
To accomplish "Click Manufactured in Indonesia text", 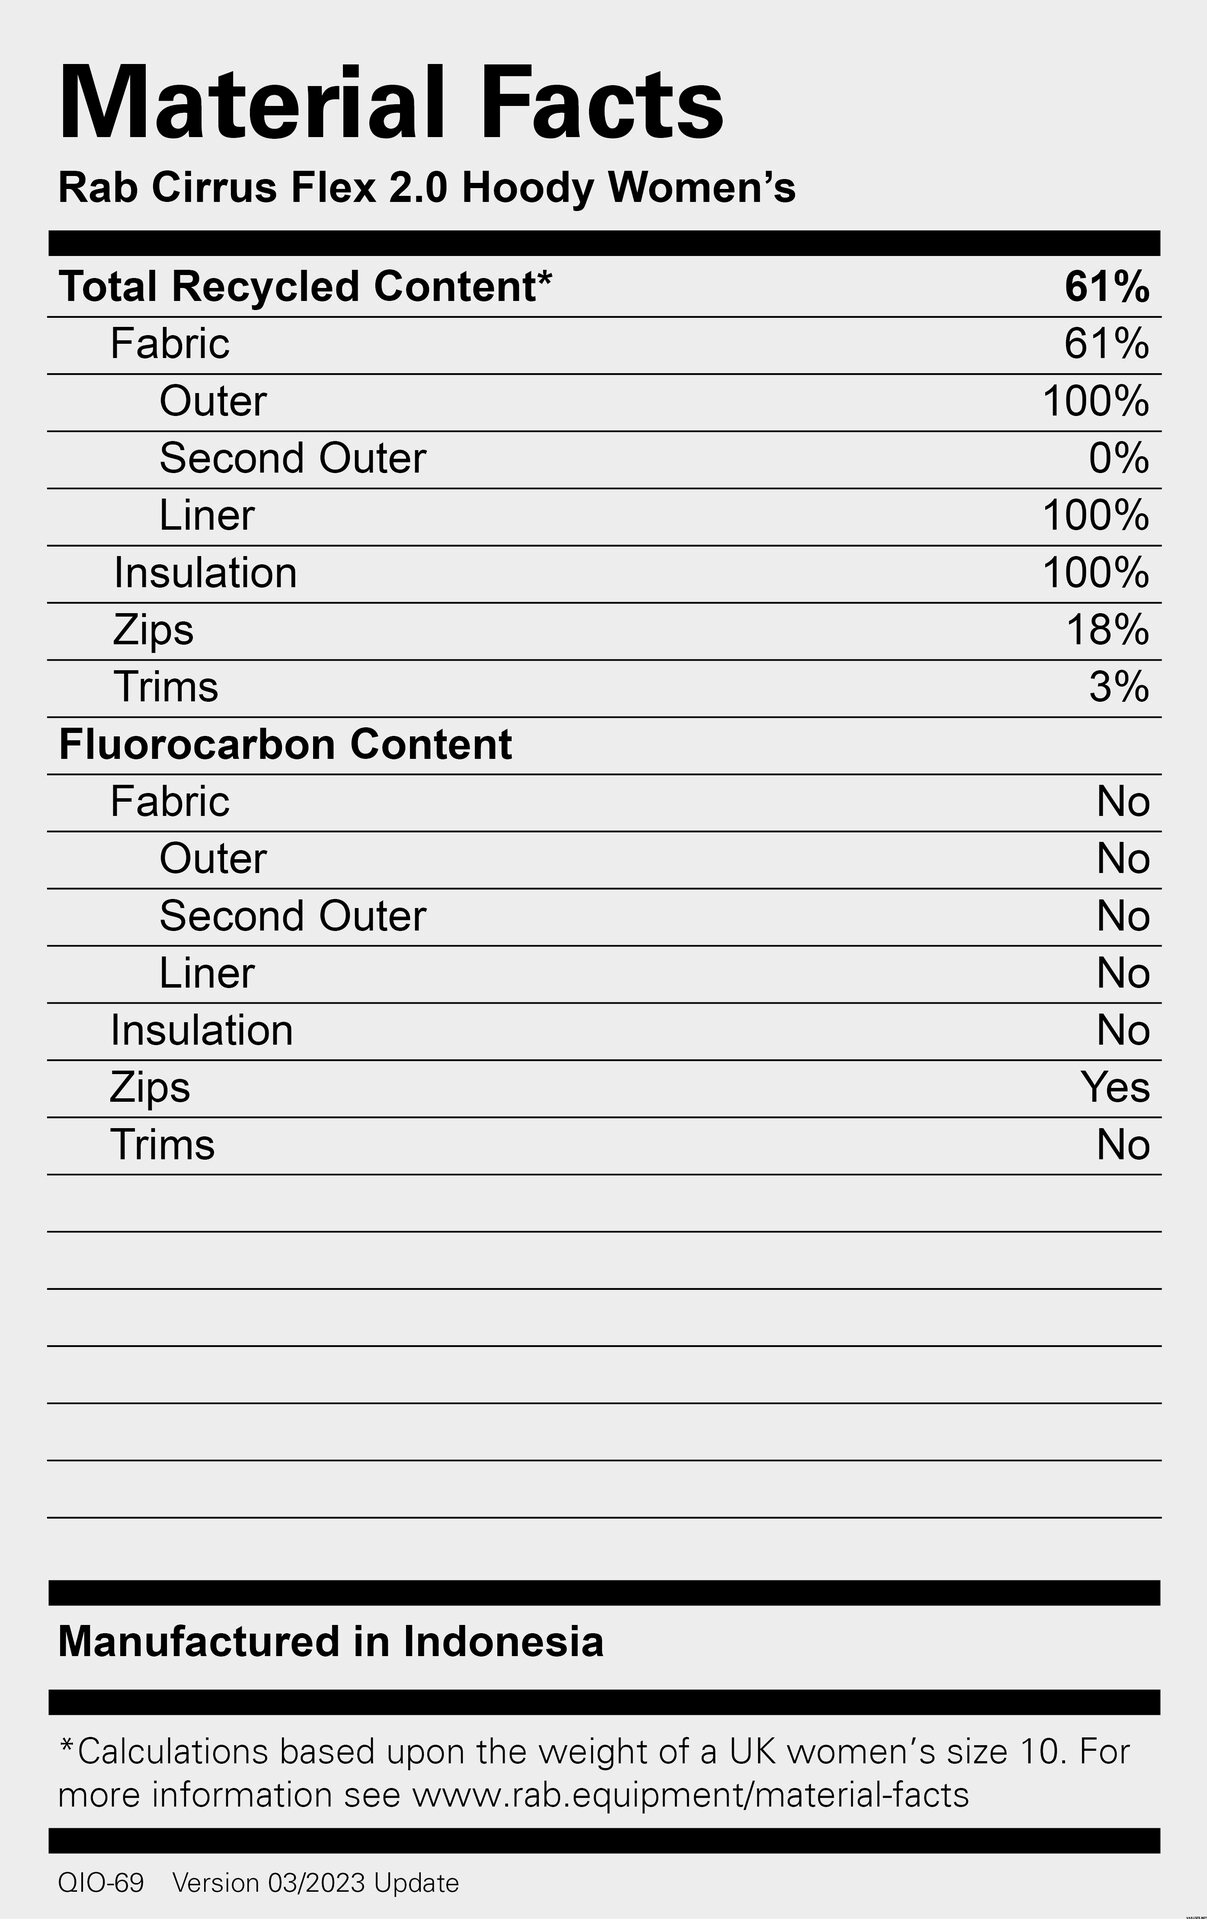I will (330, 1642).
